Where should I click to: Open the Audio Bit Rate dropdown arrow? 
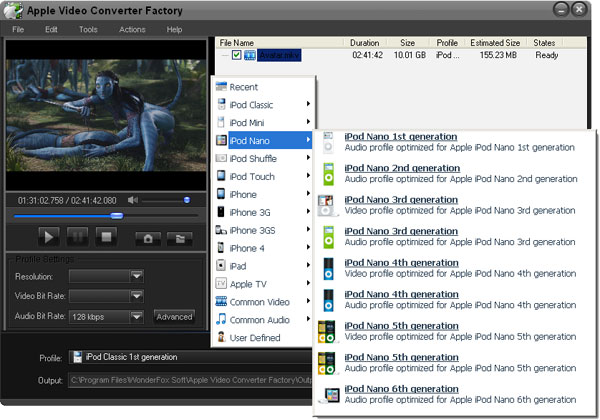coord(137,317)
